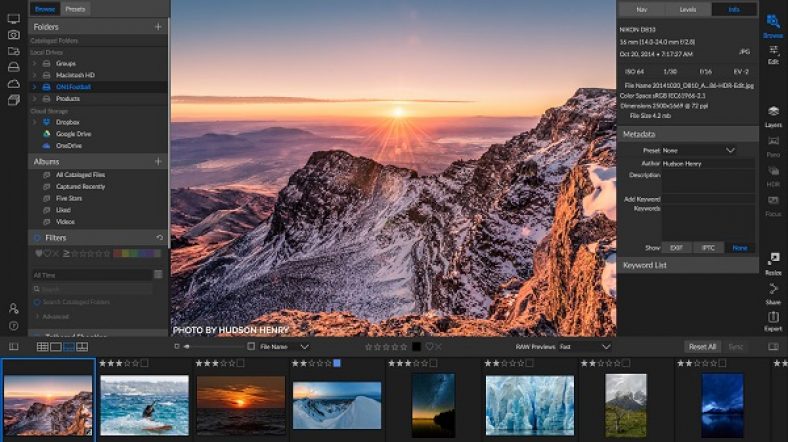Show EXIF metadata fields
Viewport: 788px width, 442px height.
(x=676, y=247)
